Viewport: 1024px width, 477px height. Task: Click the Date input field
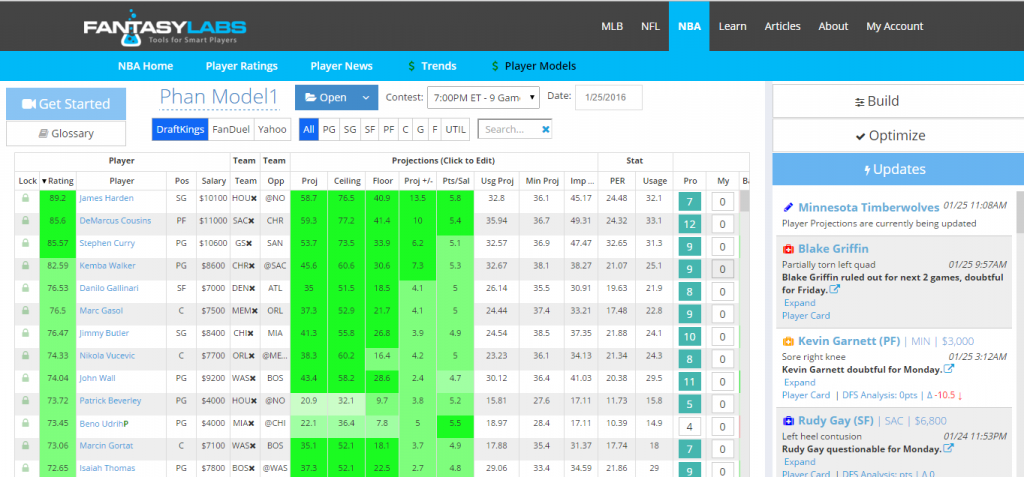point(609,97)
